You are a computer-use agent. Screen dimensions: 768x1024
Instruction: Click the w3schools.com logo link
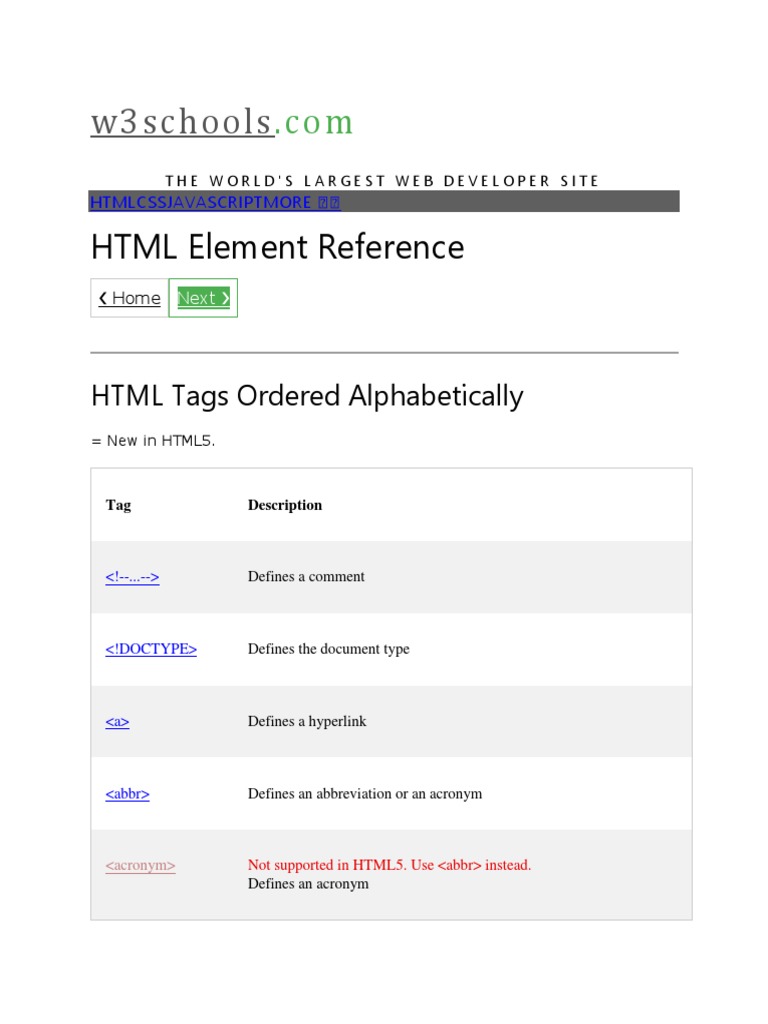222,122
